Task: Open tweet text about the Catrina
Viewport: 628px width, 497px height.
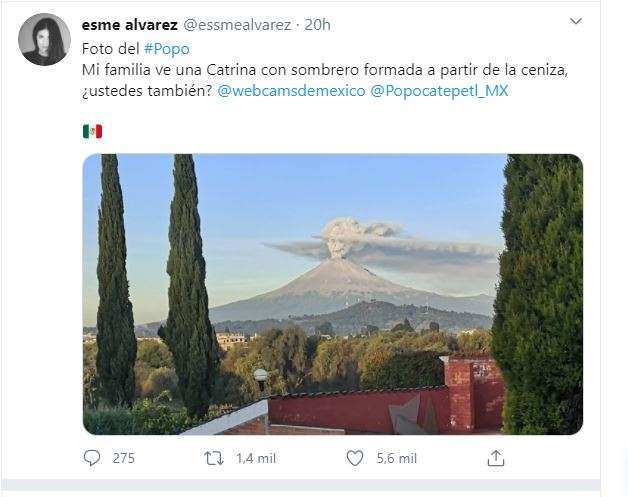Action: tap(325, 80)
